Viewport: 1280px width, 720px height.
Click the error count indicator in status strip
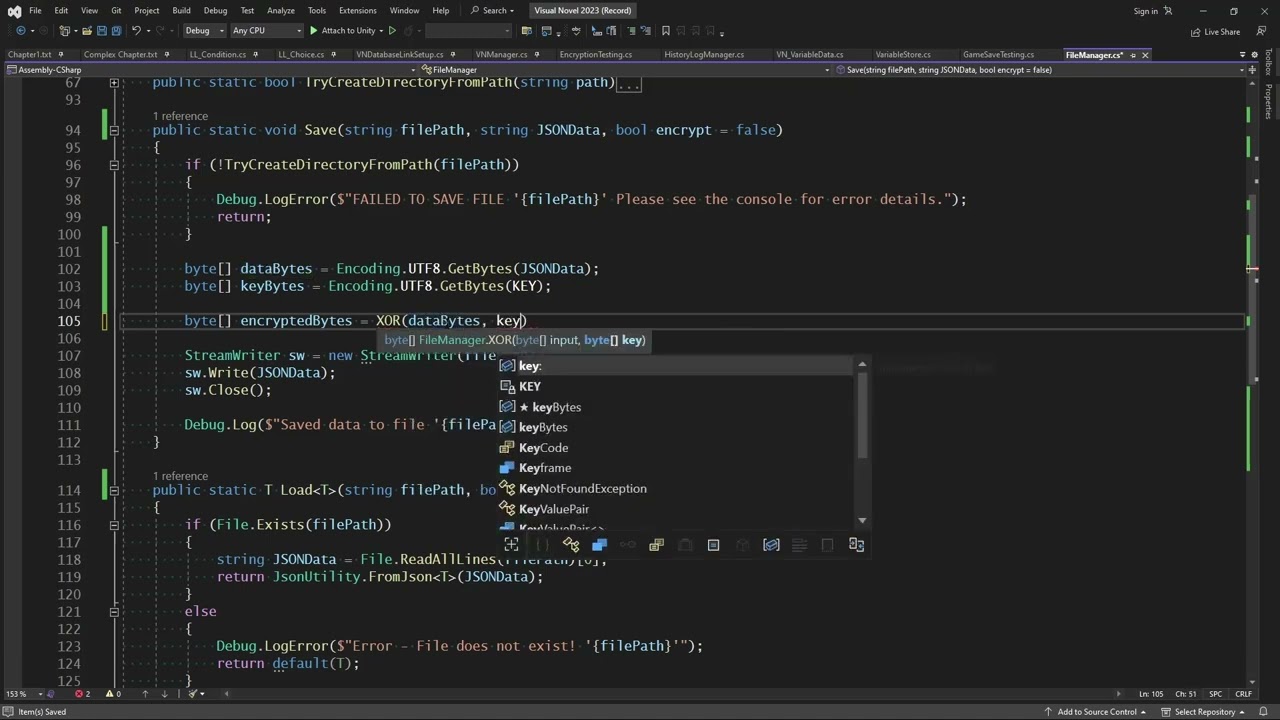(x=83, y=694)
